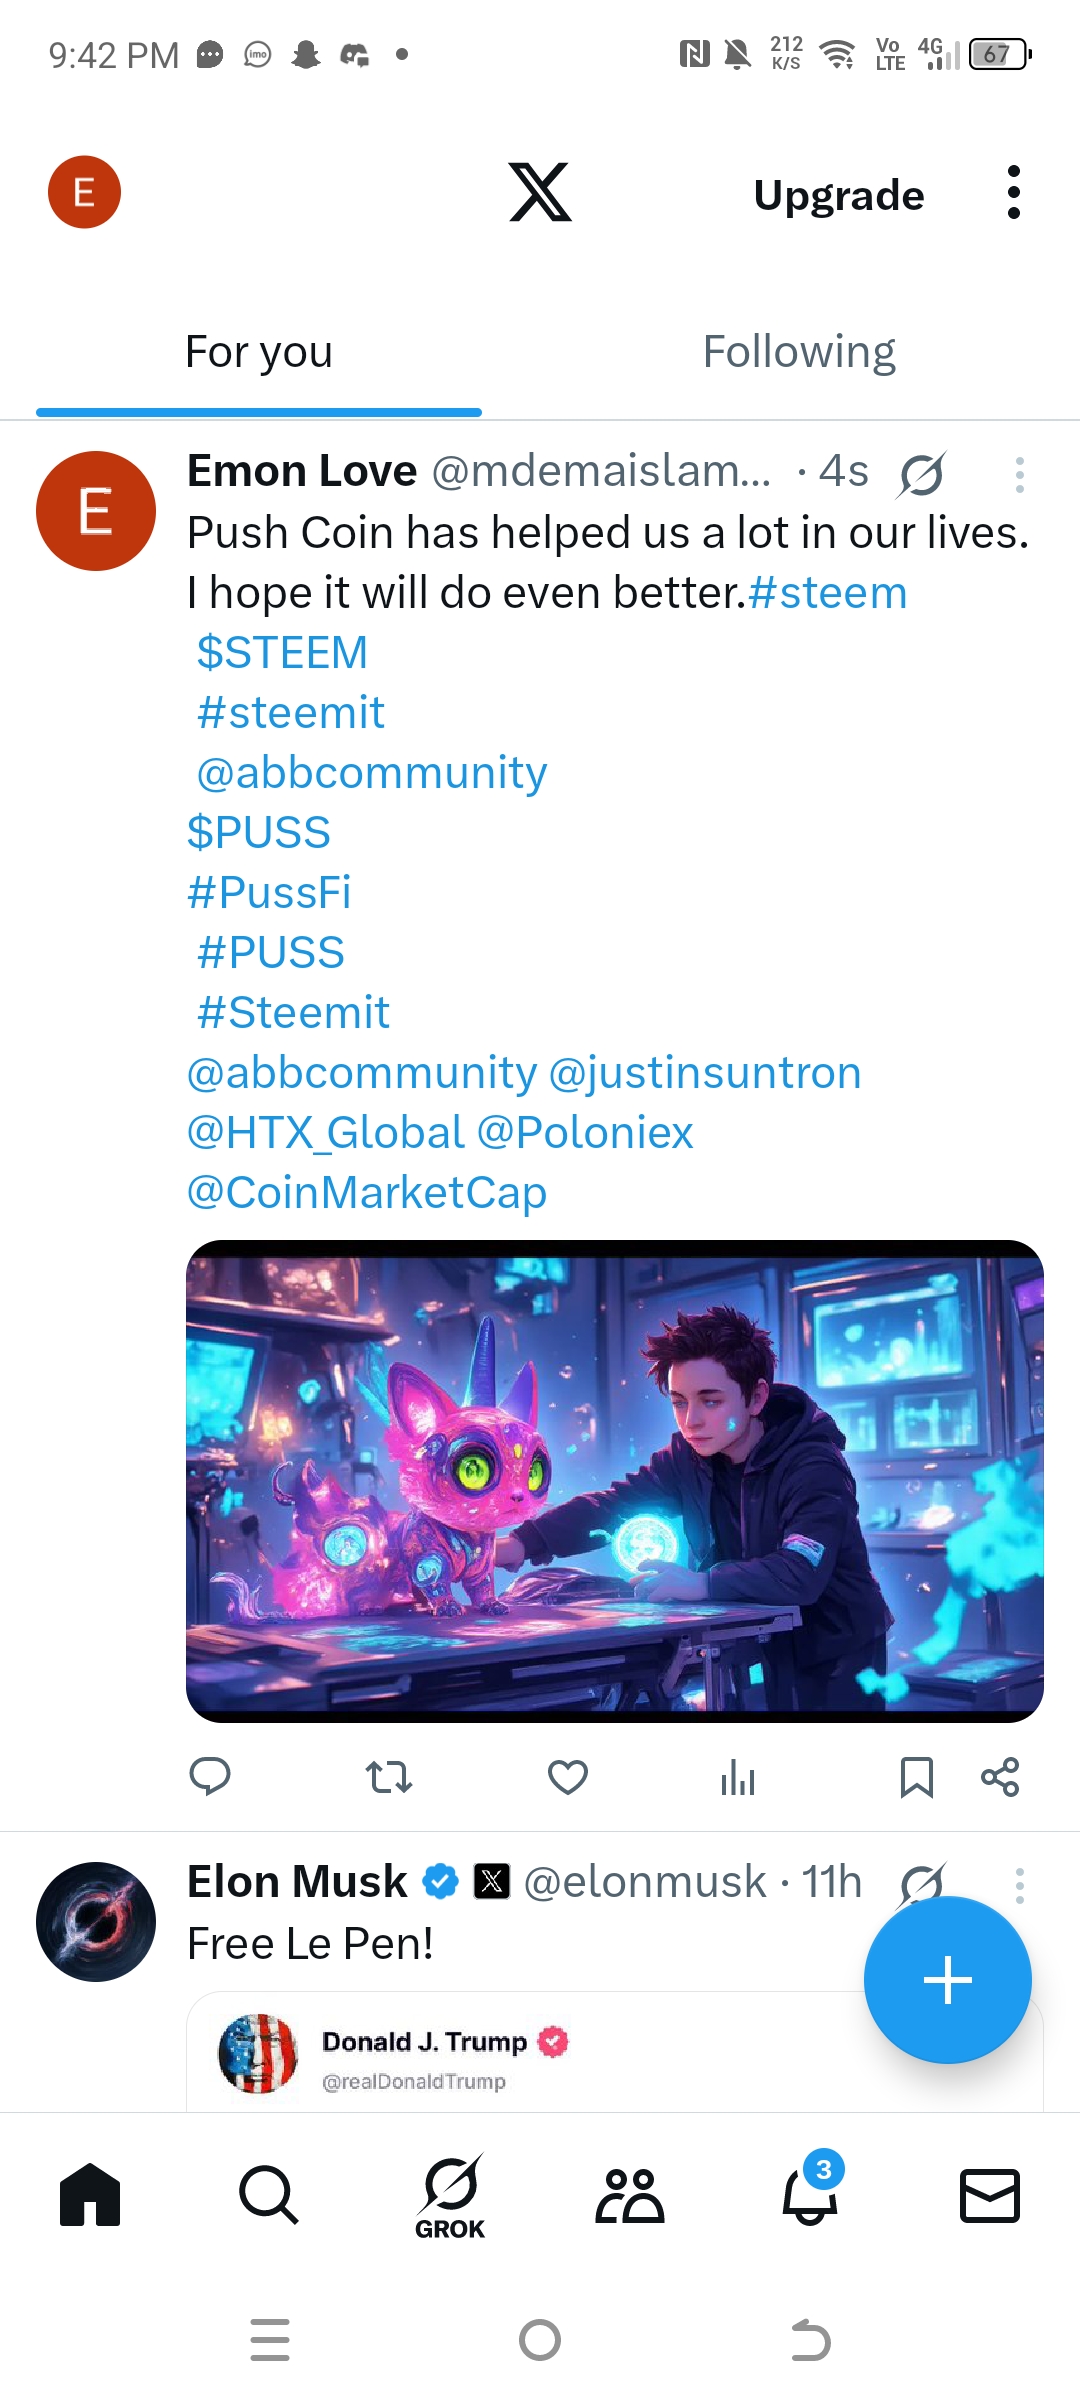Open Communities from bottom navigation

[x=630, y=2196]
